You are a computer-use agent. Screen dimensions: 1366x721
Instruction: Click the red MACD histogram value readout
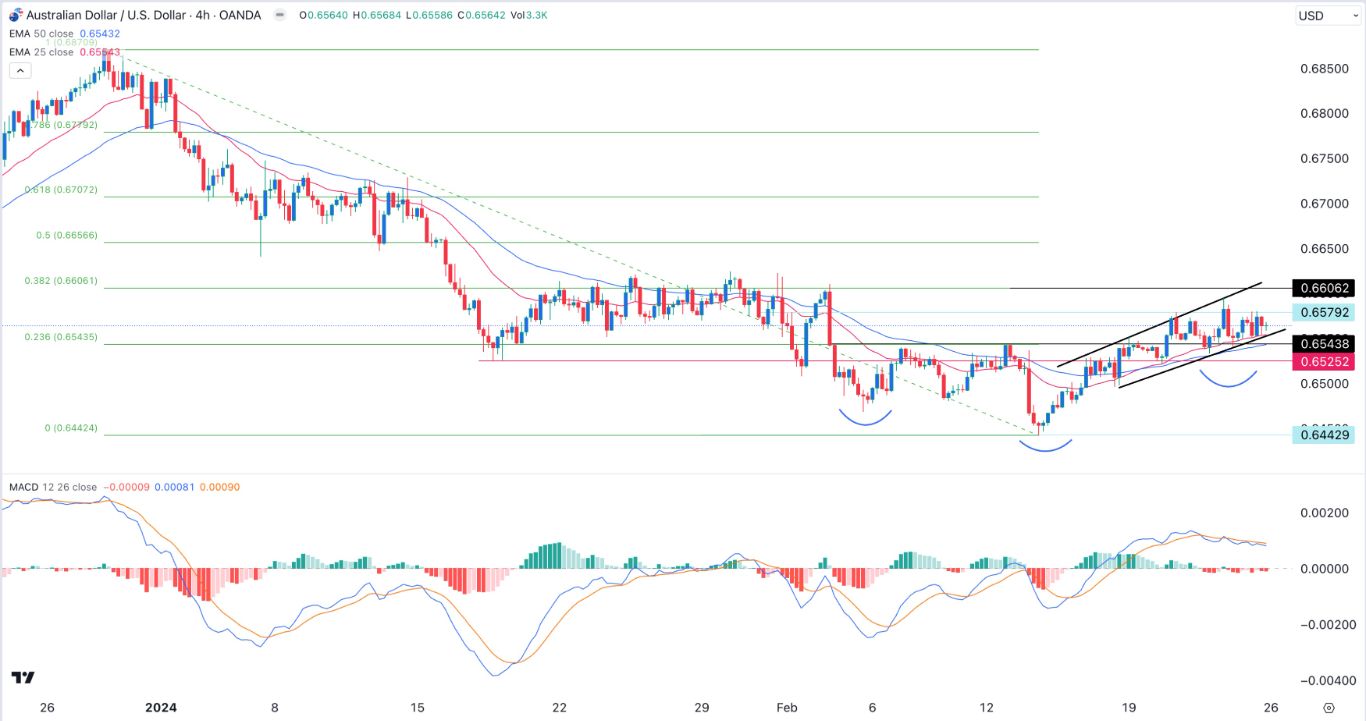(x=126, y=487)
